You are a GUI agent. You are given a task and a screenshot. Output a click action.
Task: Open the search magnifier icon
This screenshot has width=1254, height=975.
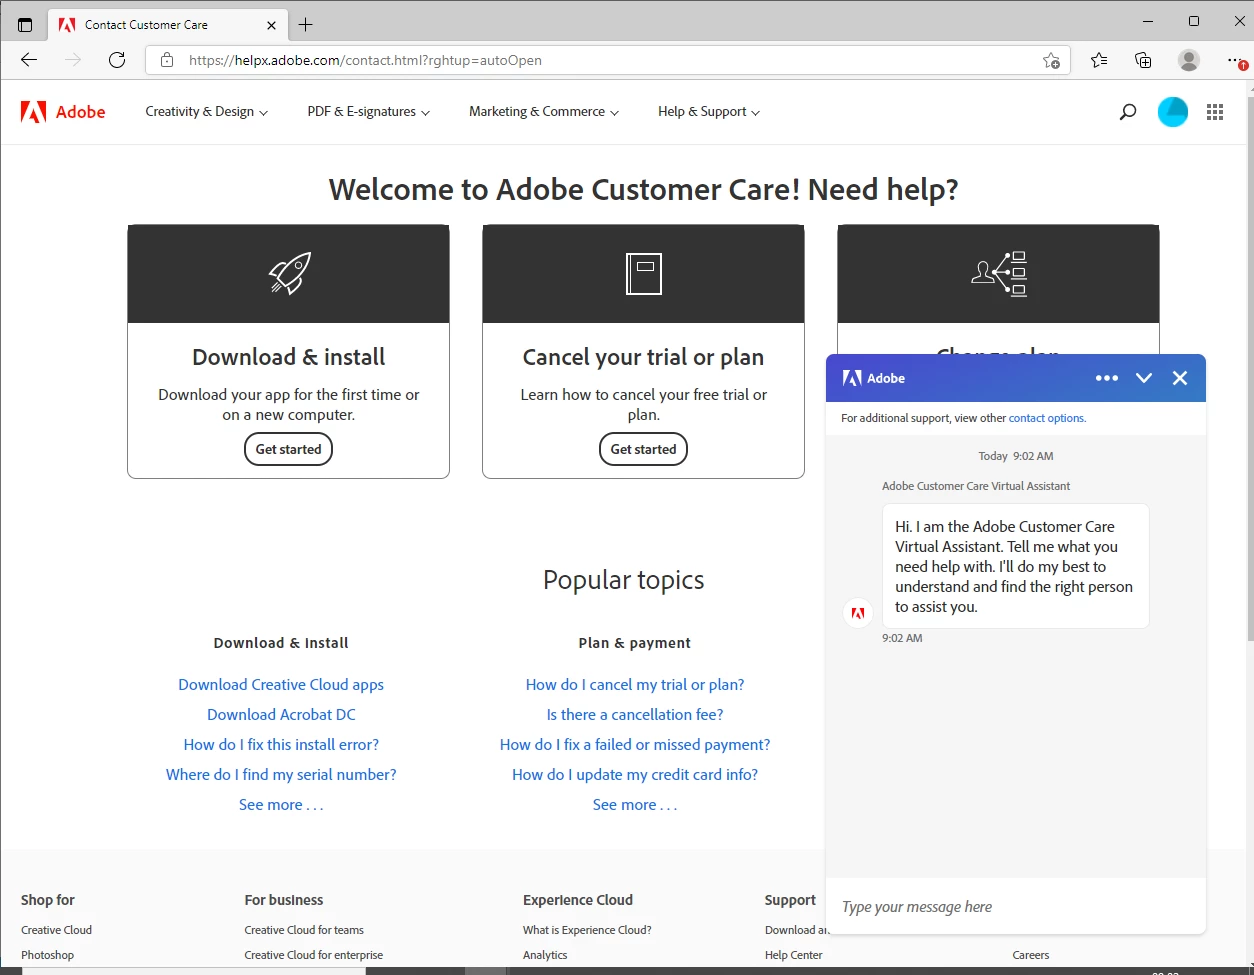tap(1128, 112)
